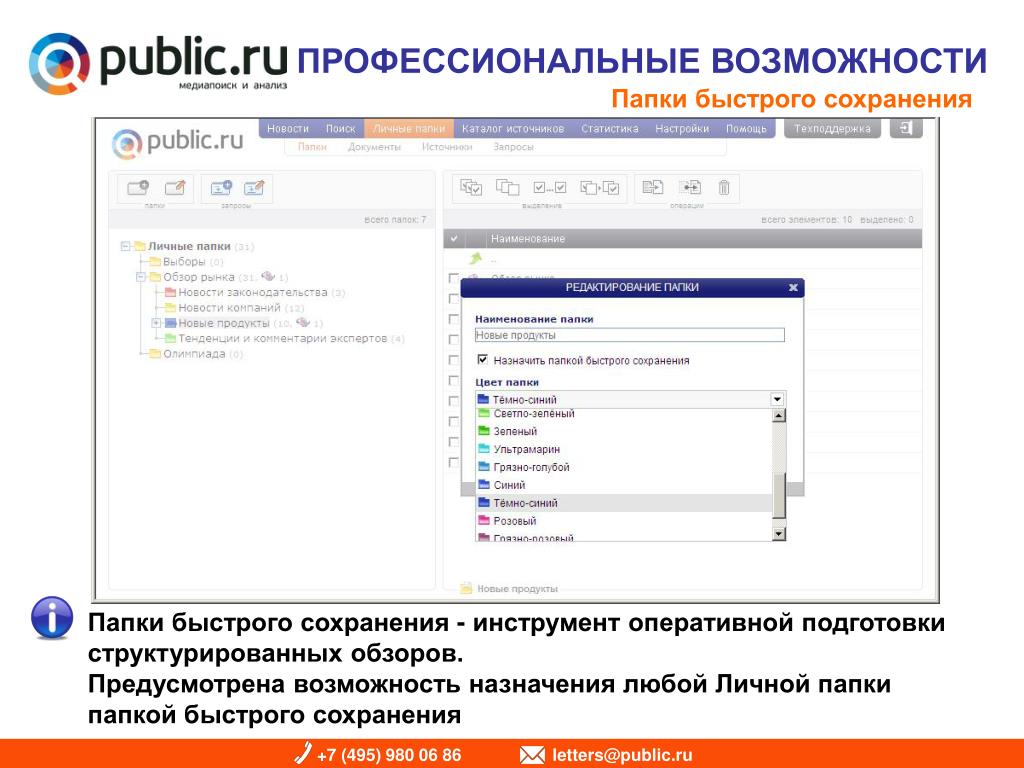
Task: Click the color list scrollbar thumb
Action: (778, 496)
